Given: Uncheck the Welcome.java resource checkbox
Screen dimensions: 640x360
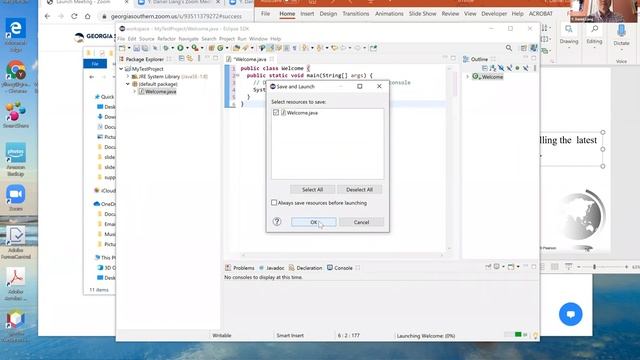Looking at the screenshot, I should (276, 113).
